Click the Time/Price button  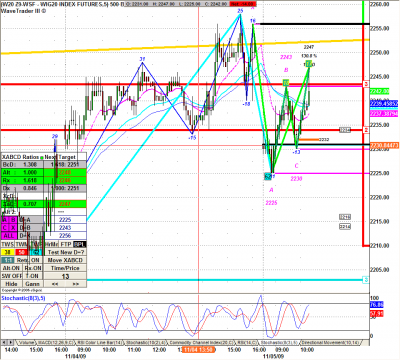coord(65,268)
